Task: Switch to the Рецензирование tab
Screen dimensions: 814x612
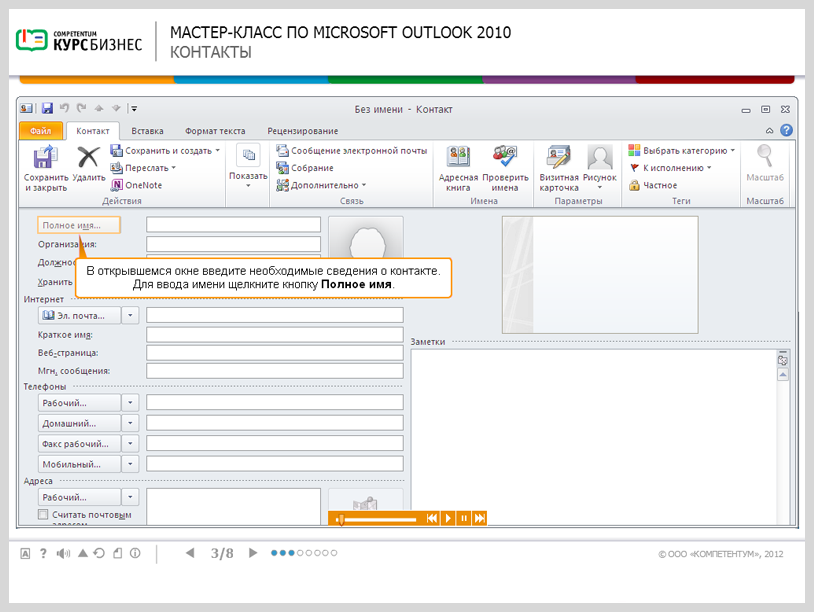Action: tap(303, 131)
